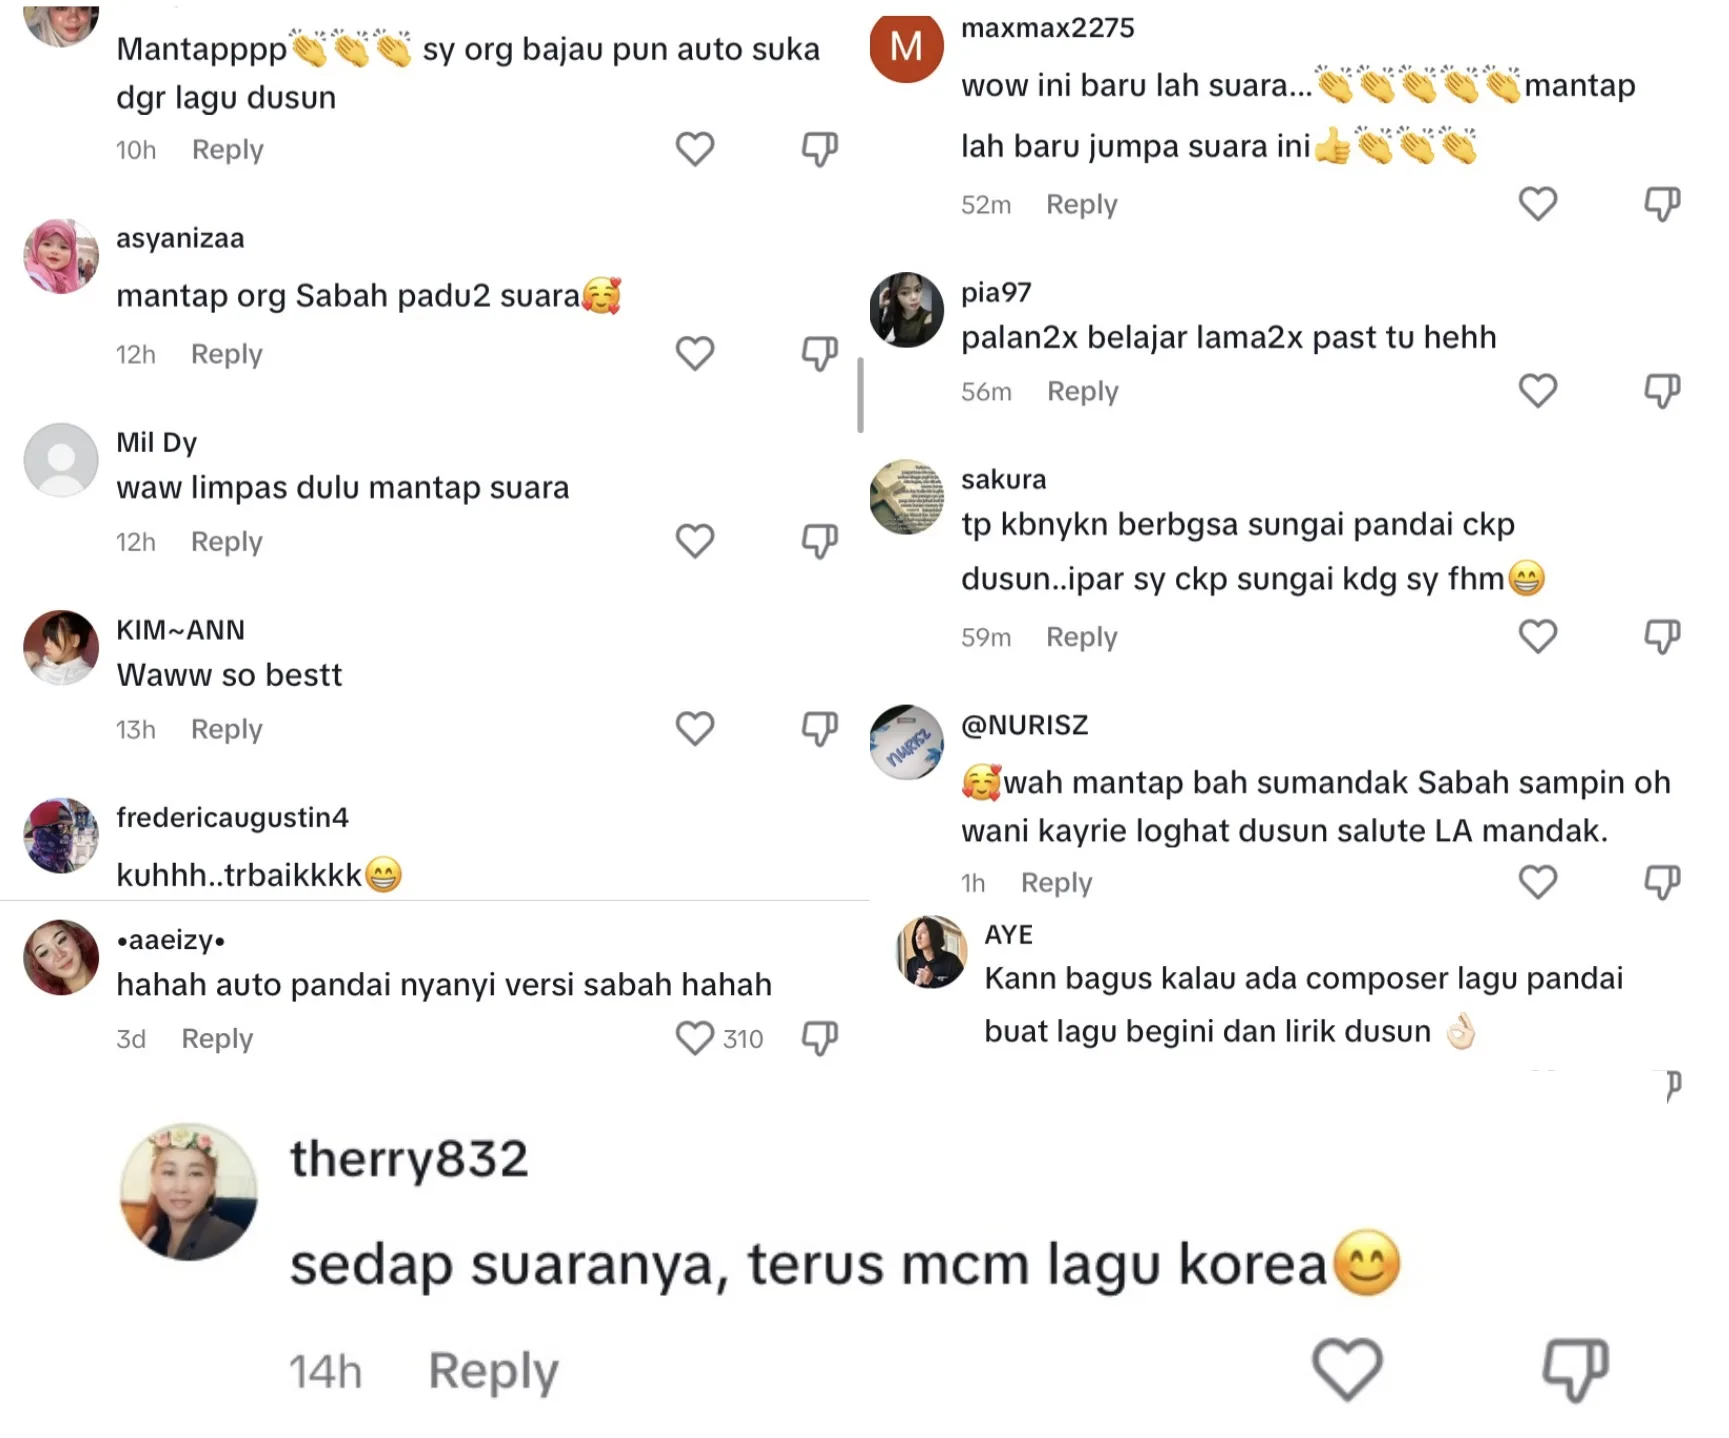Toggle the 310-likes heart on •aaeizy•'s comment
Image resolution: width=1729 pixels, height=1438 pixels.
(x=694, y=1038)
